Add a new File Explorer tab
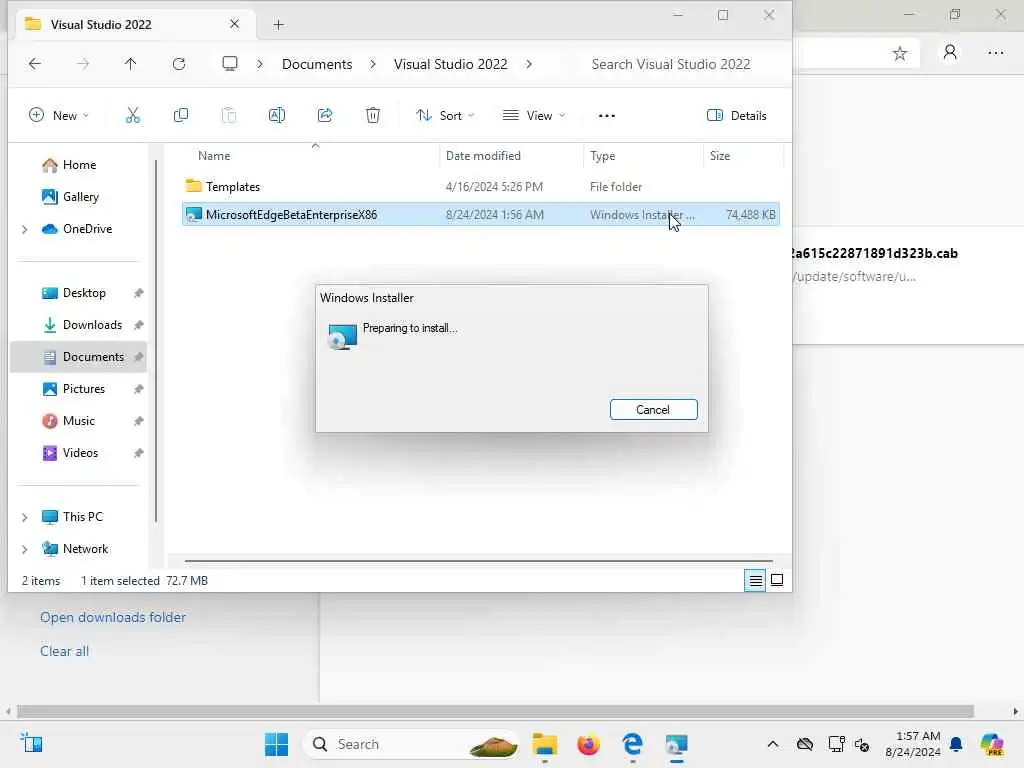This screenshot has width=1024, height=768. click(x=278, y=25)
